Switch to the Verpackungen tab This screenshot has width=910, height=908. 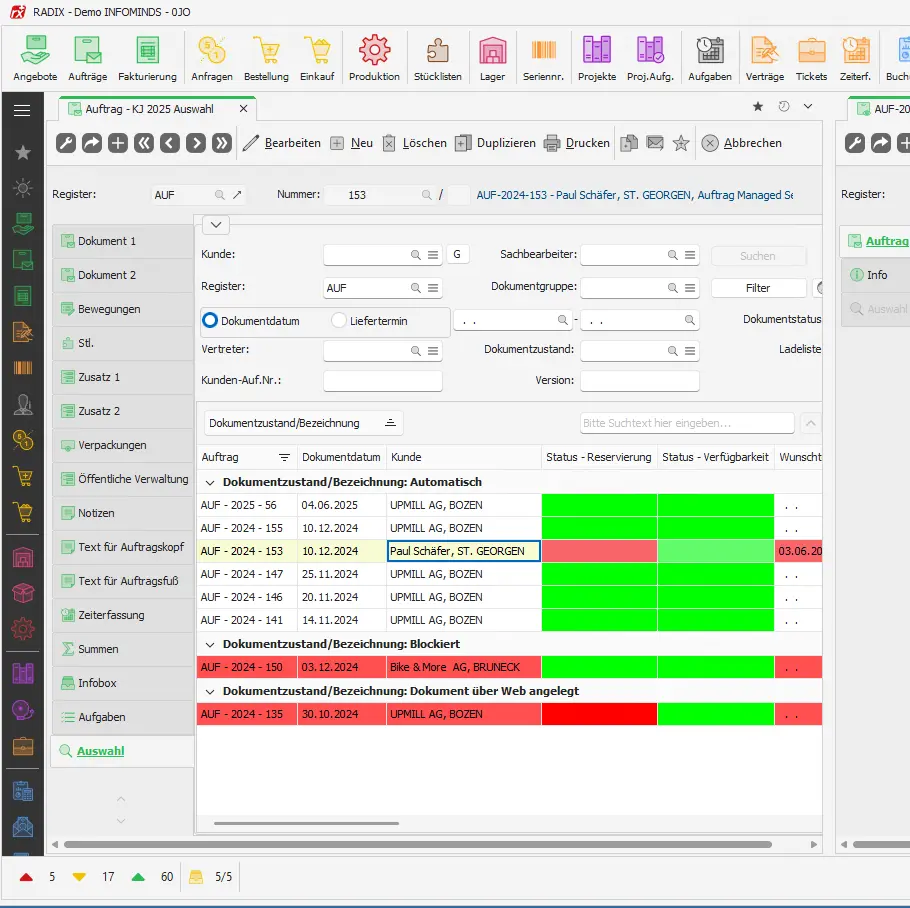tap(123, 445)
